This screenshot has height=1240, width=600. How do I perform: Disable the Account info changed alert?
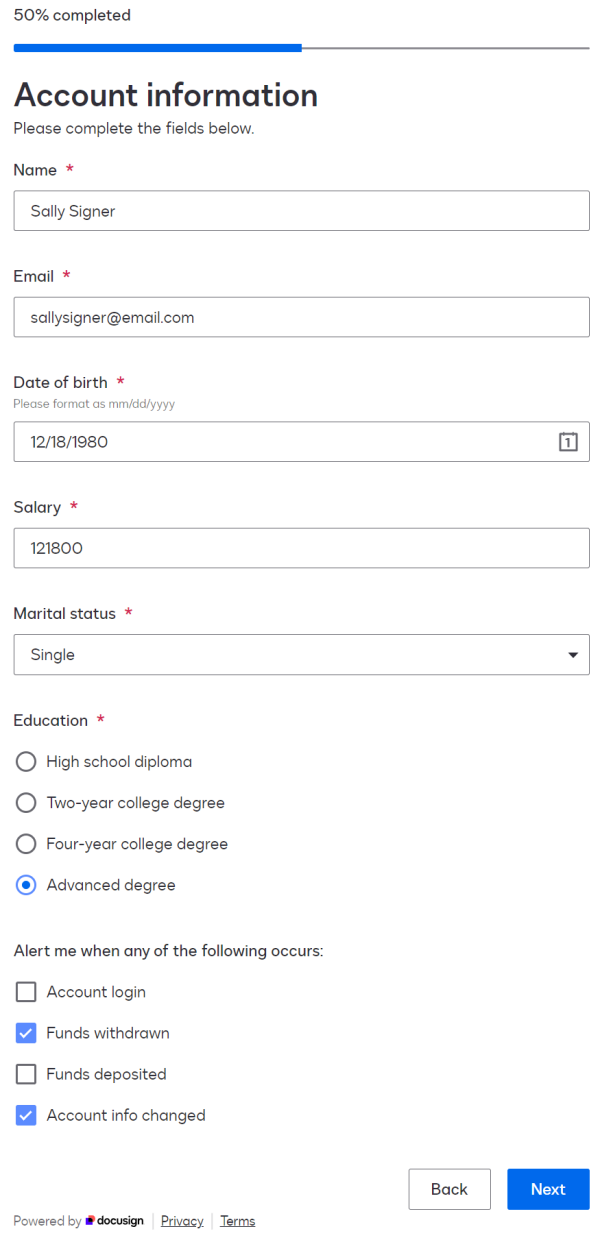pos(25,1114)
